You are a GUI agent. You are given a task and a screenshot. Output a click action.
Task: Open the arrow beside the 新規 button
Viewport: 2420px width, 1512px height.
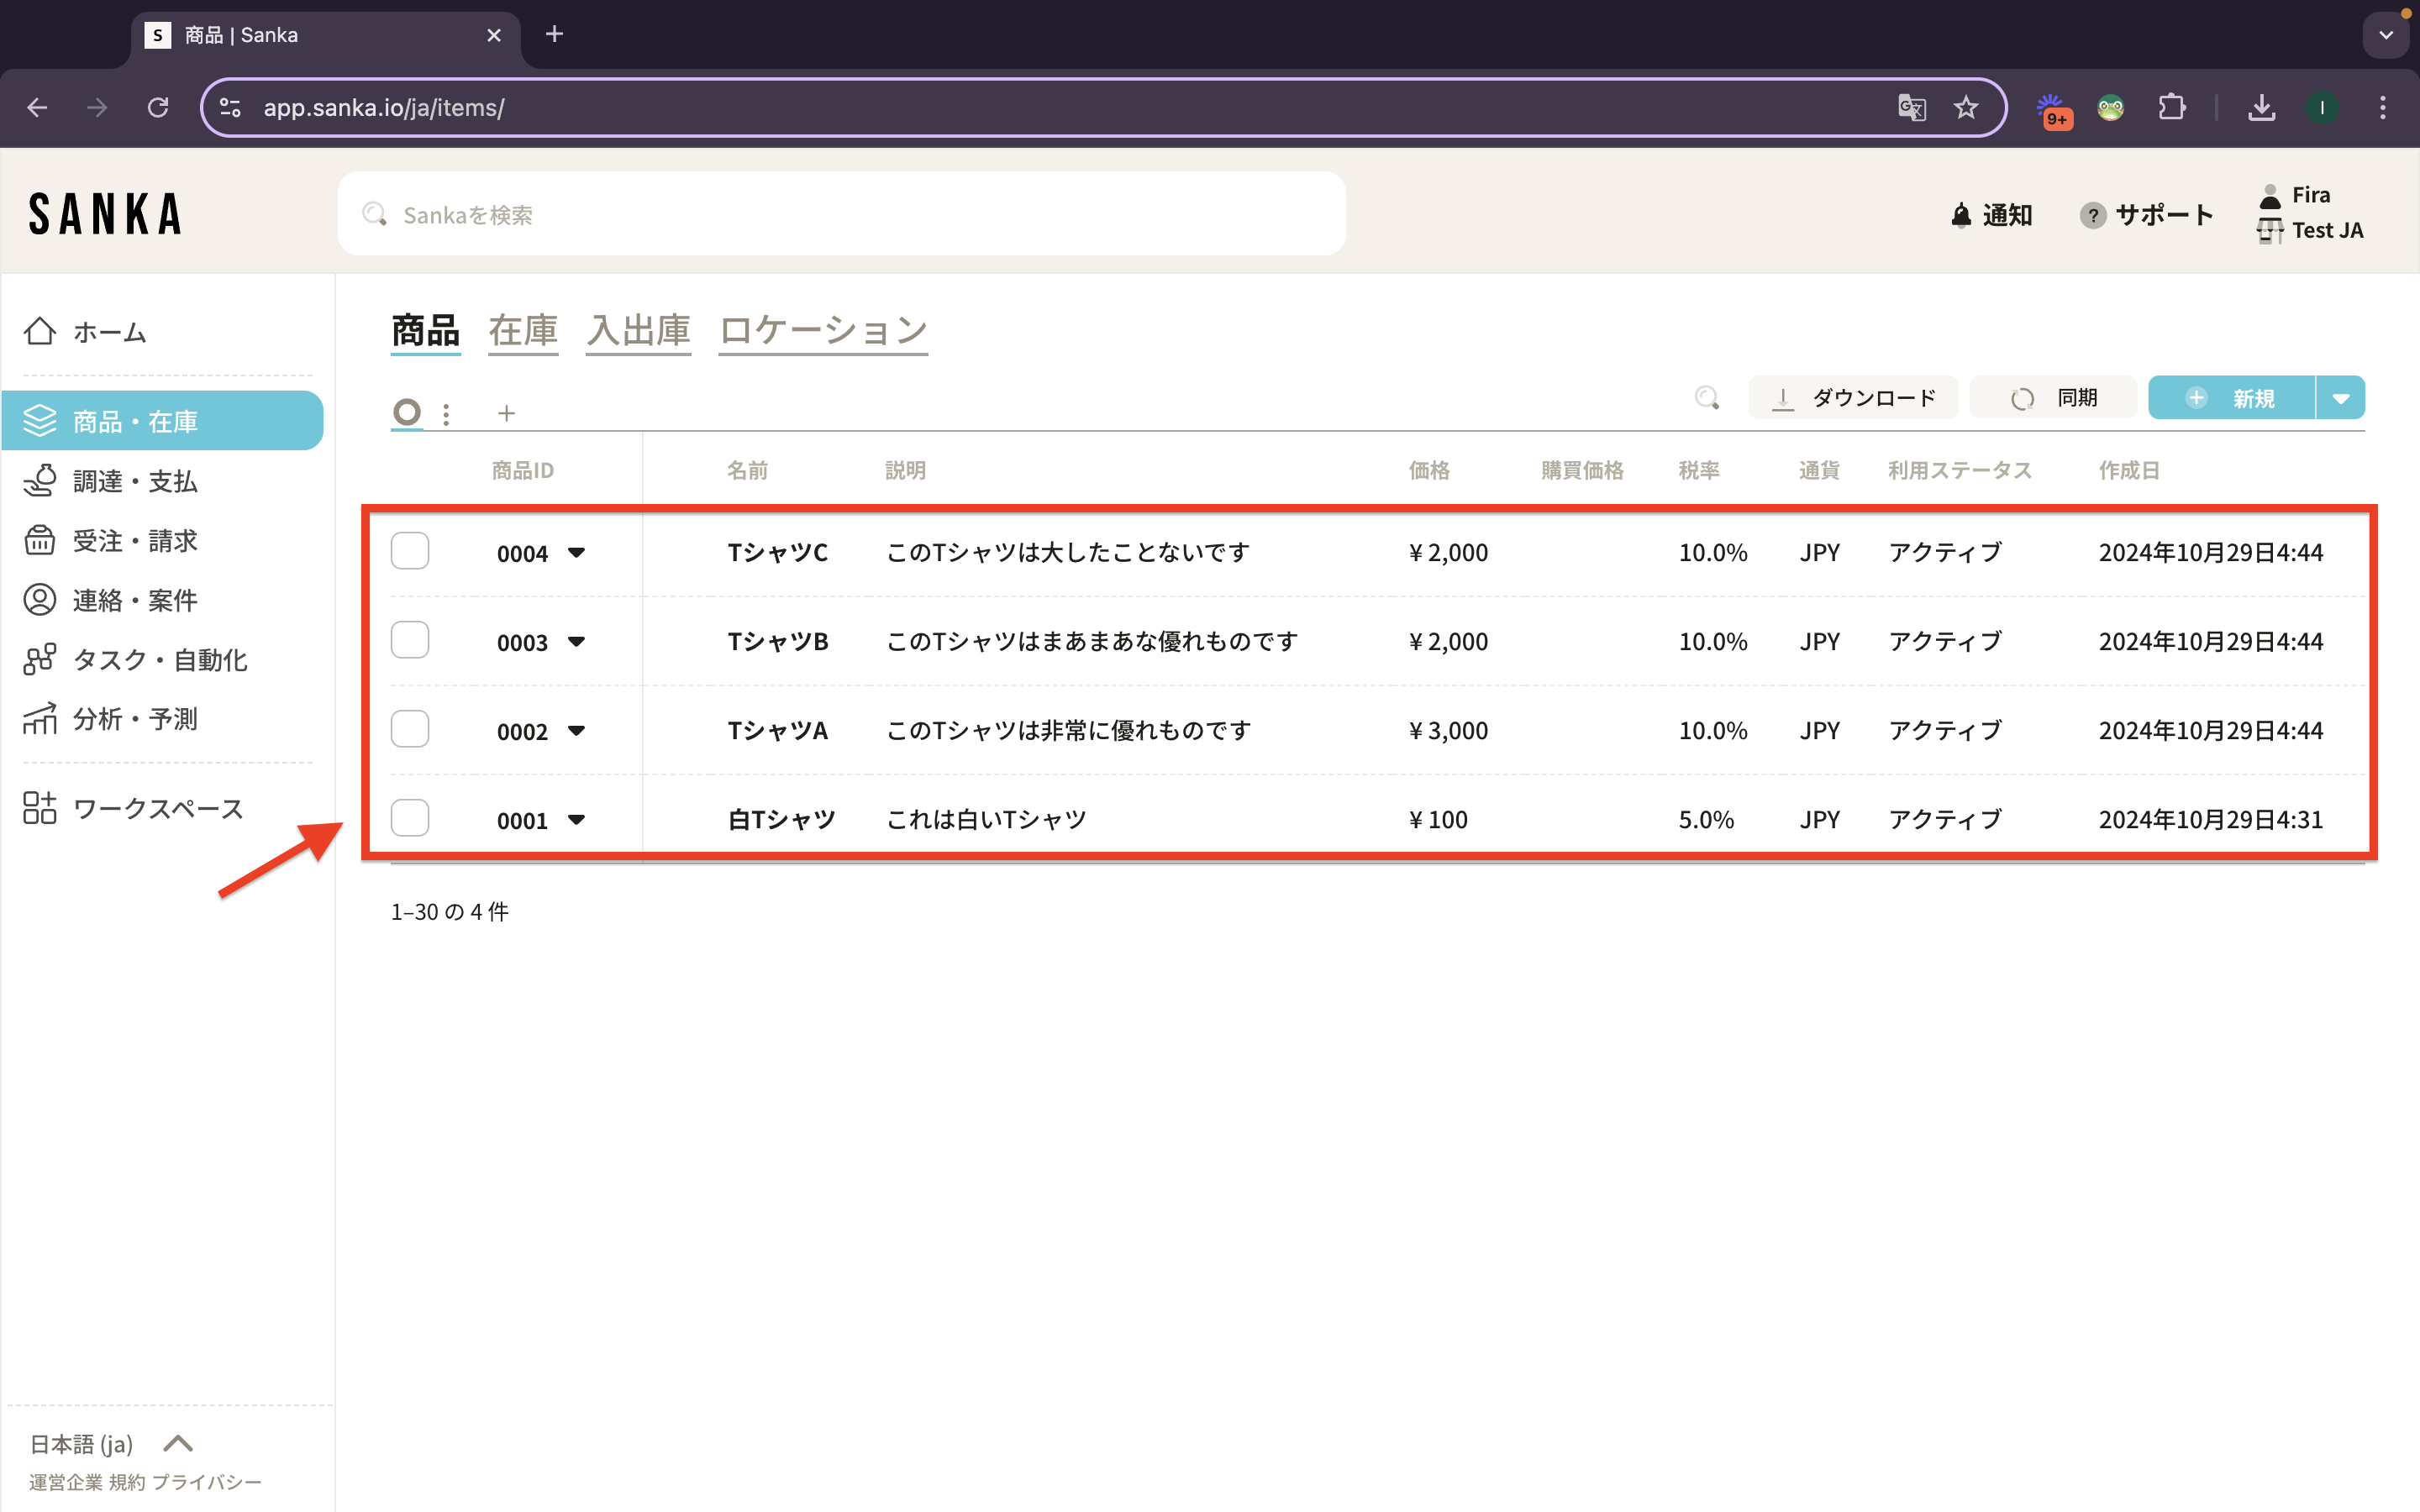pyautogui.click(x=2340, y=398)
